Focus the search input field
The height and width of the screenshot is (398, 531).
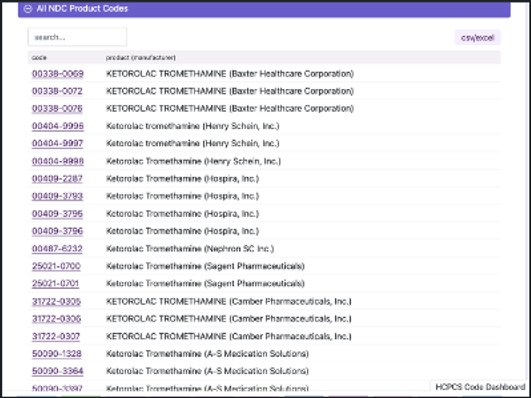(78, 37)
